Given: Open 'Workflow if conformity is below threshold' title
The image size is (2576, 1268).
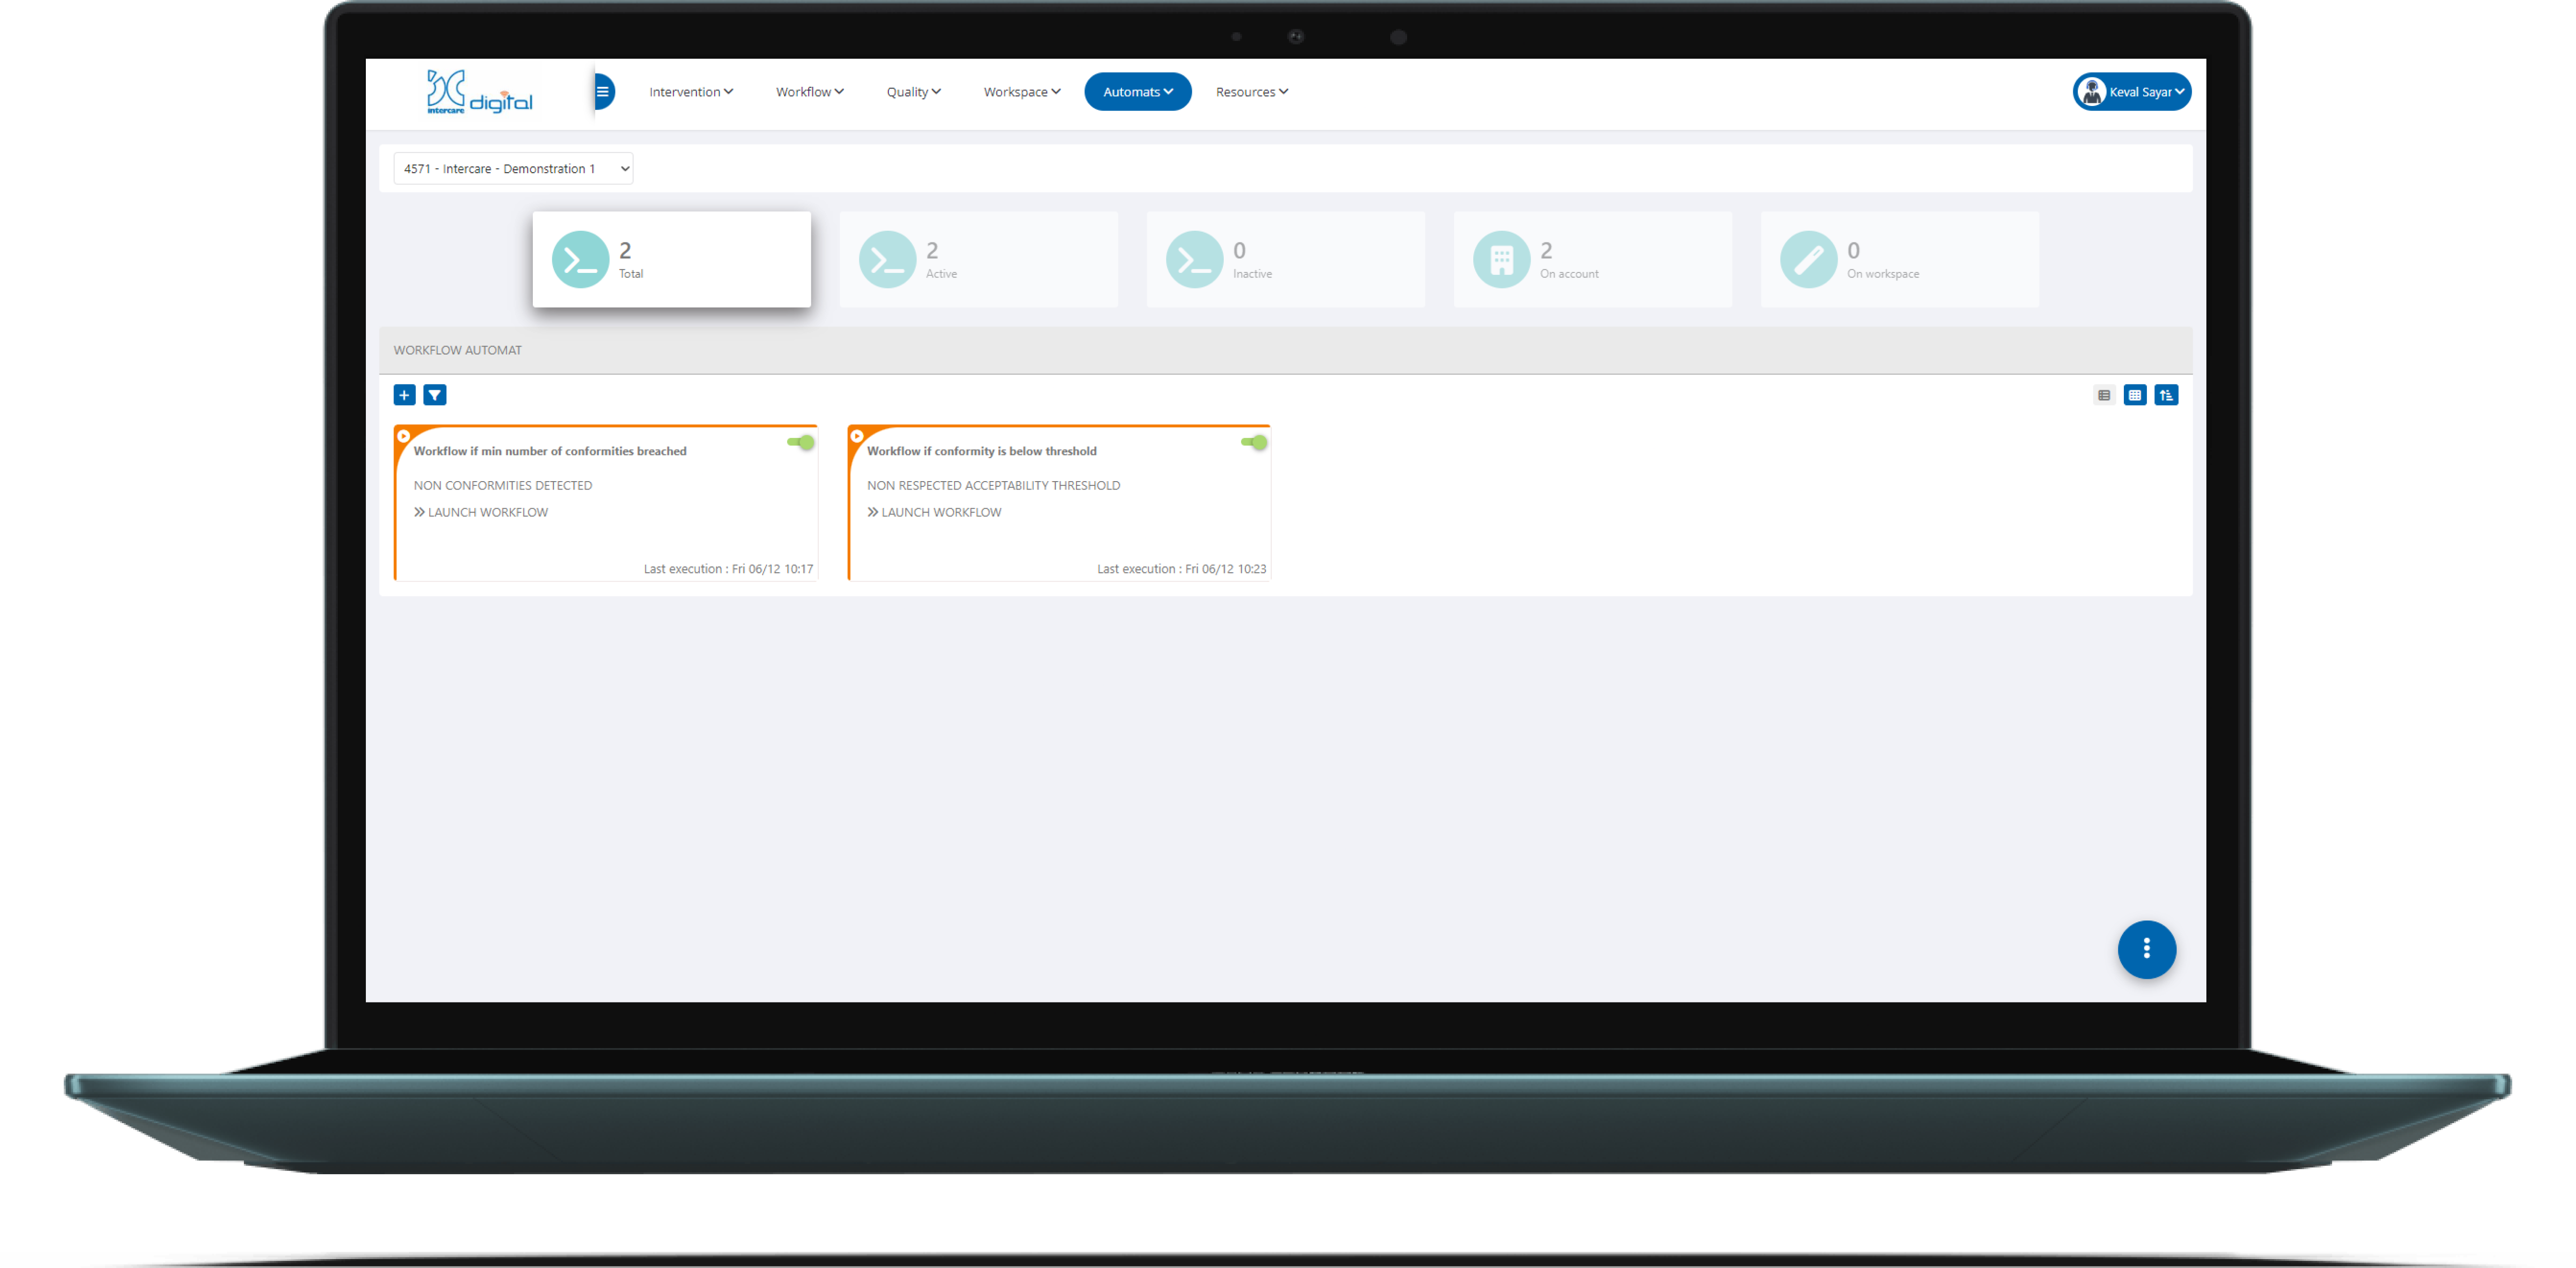Looking at the screenshot, I should (x=982, y=451).
